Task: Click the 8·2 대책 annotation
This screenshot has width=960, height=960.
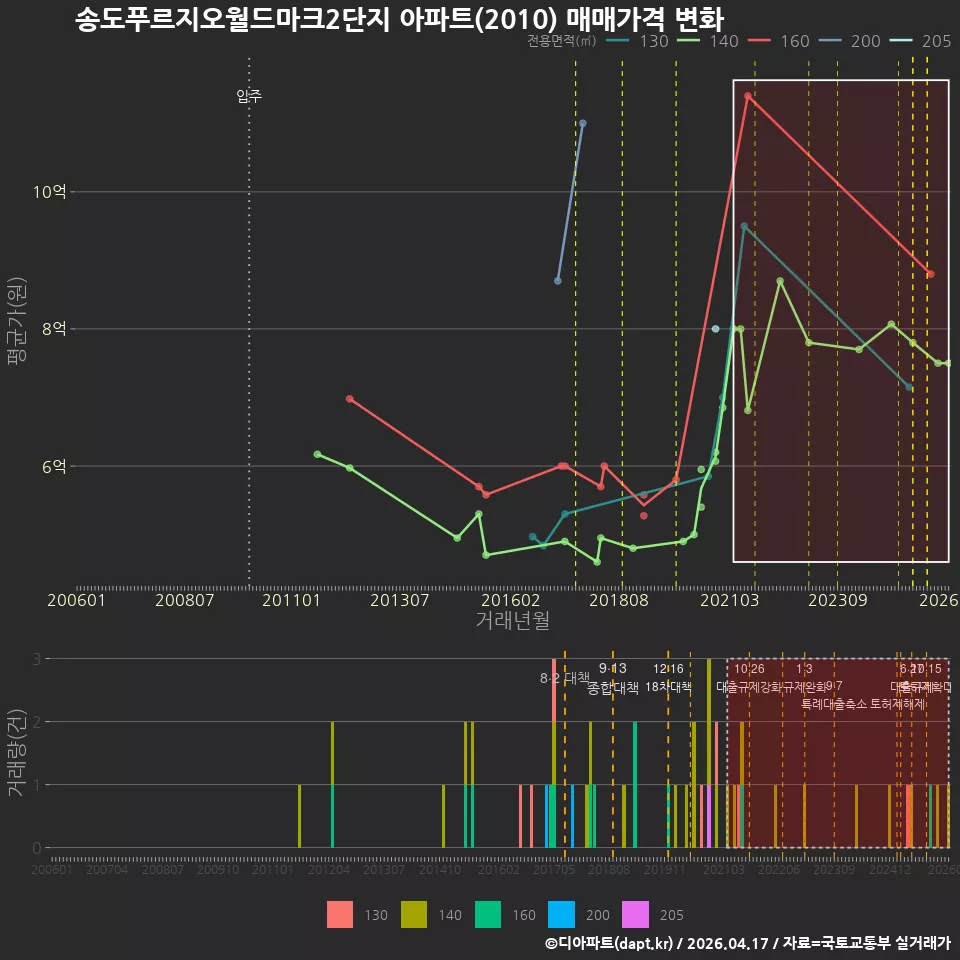Action: coord(564,678)
